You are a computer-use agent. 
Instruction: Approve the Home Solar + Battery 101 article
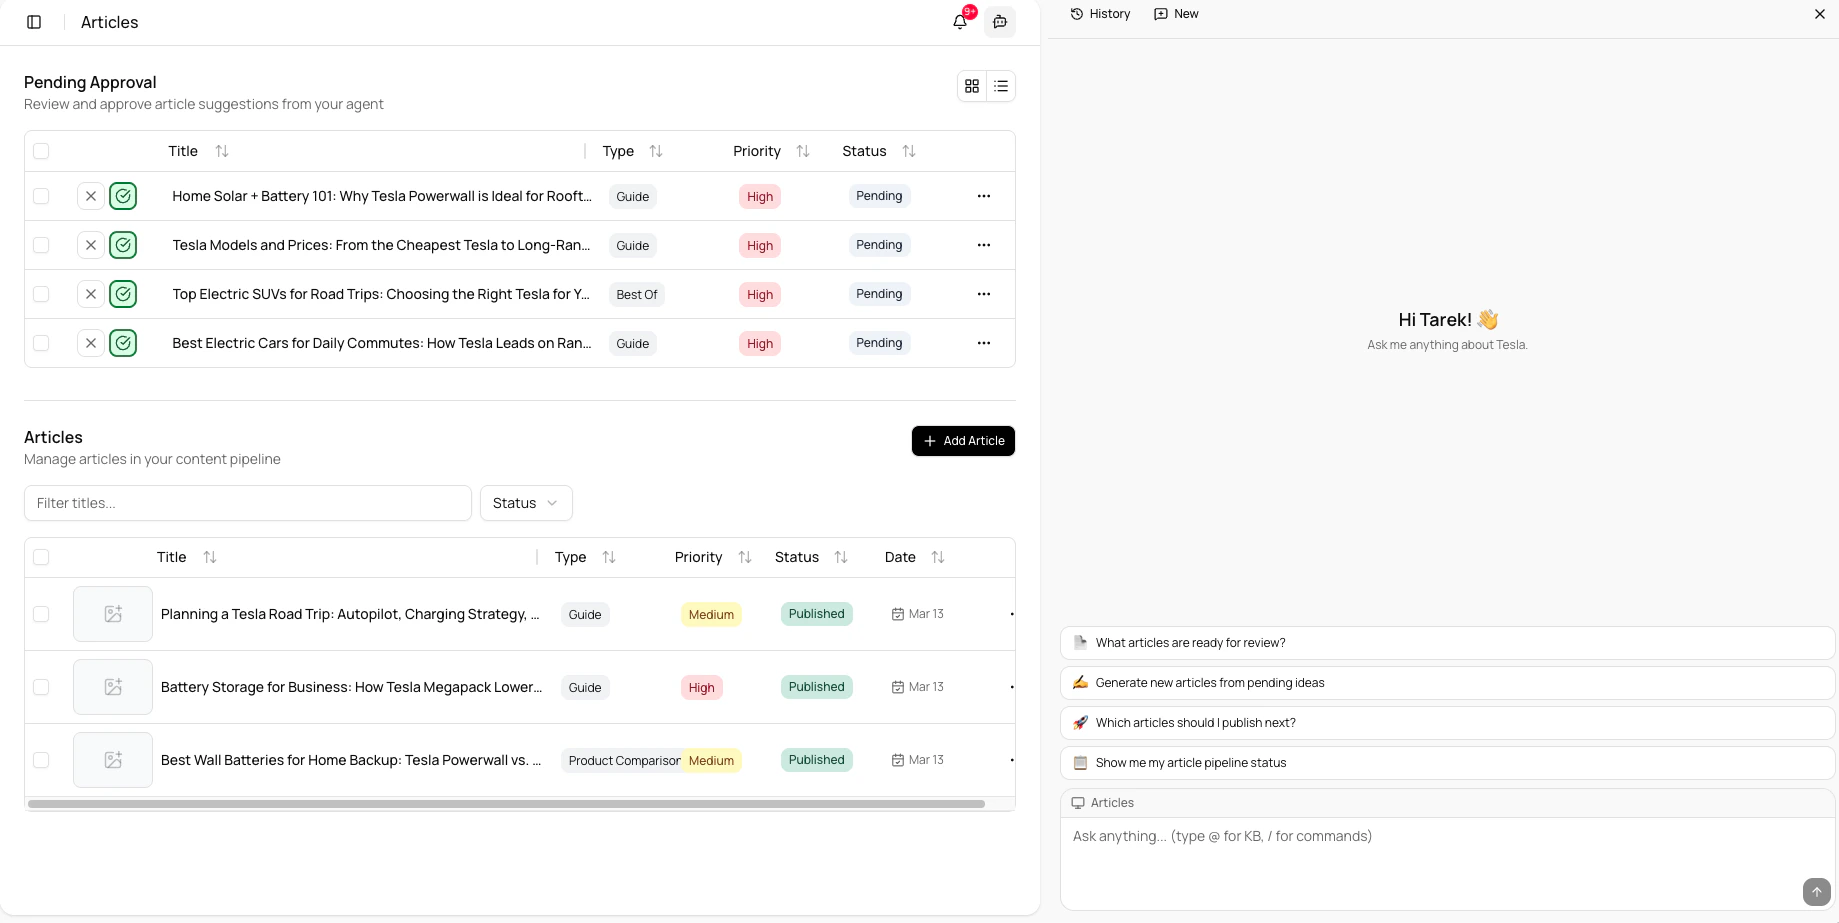pyautogui.click(x=123, y=196)
